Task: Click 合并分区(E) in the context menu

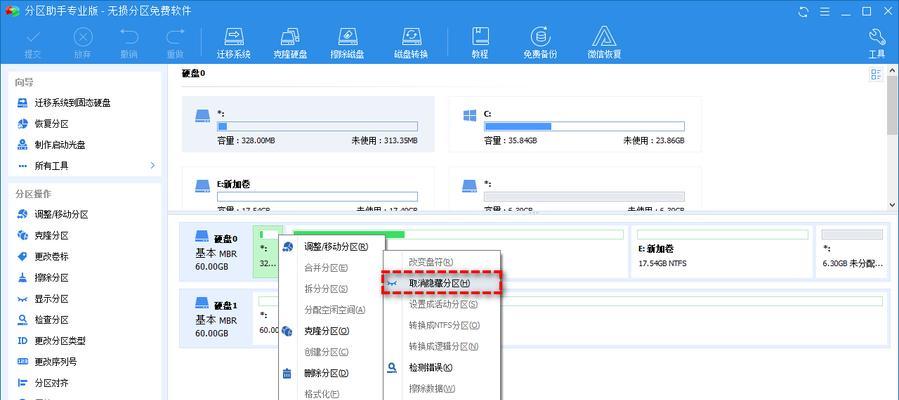Action: pyautogui.click(x=331, y=268)
